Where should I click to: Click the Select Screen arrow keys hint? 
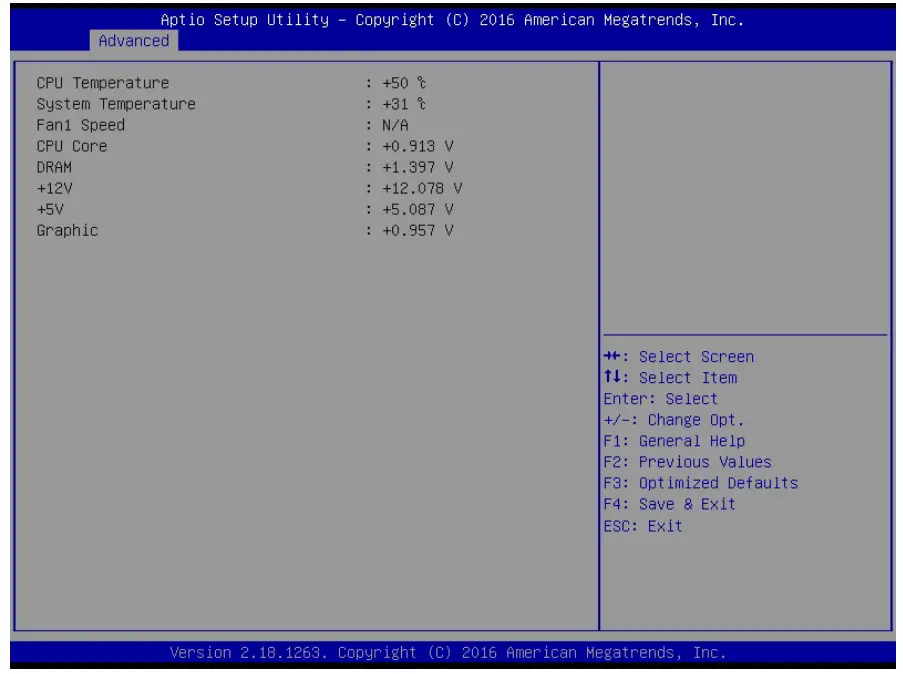click(x=679, y=357)
